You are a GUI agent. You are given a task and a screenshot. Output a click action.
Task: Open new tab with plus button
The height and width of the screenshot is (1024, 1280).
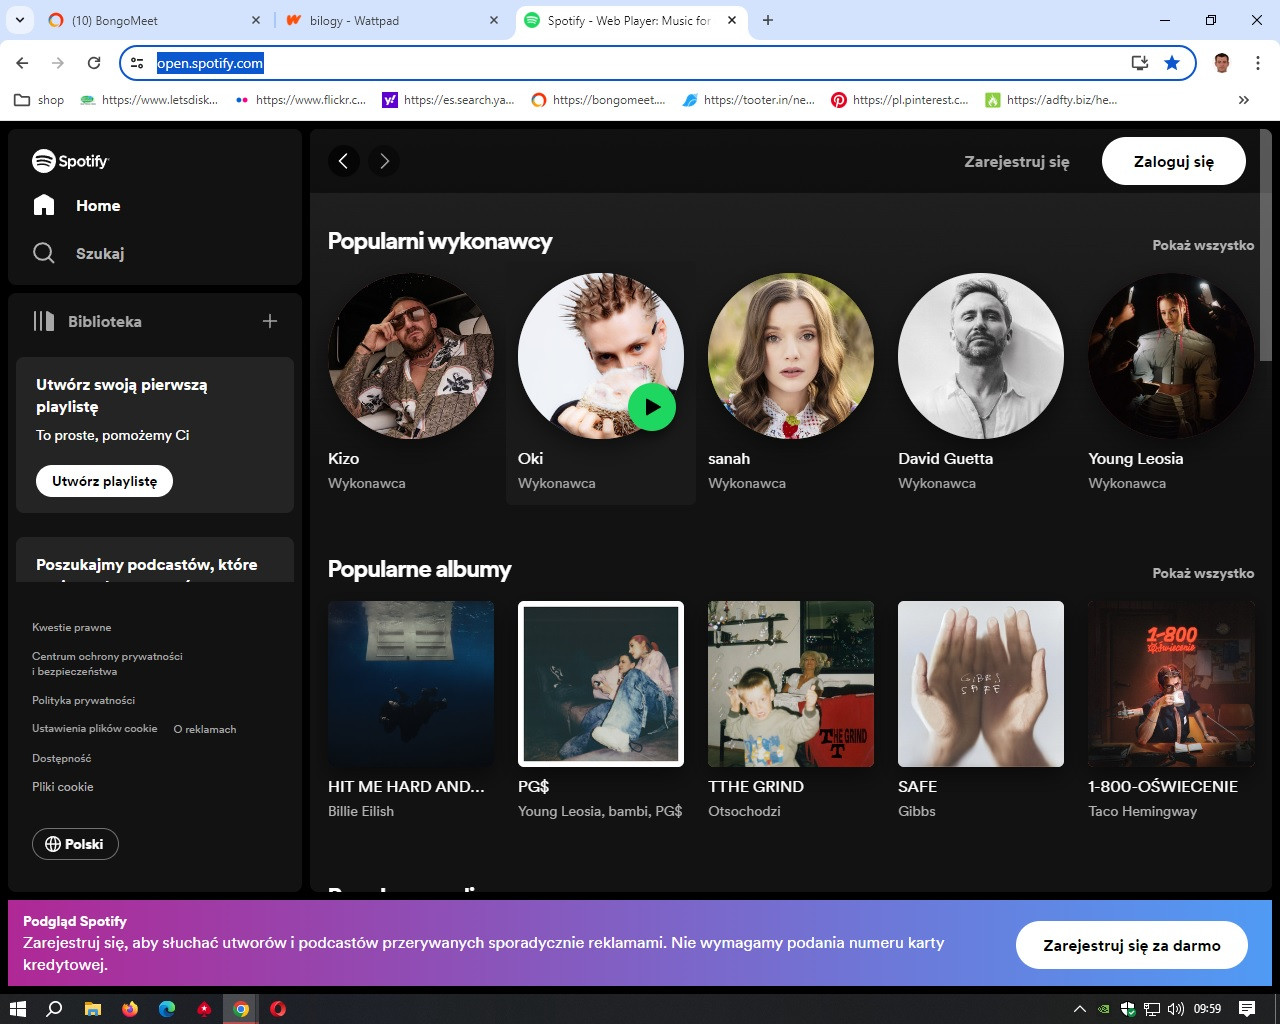pos(768,20)
